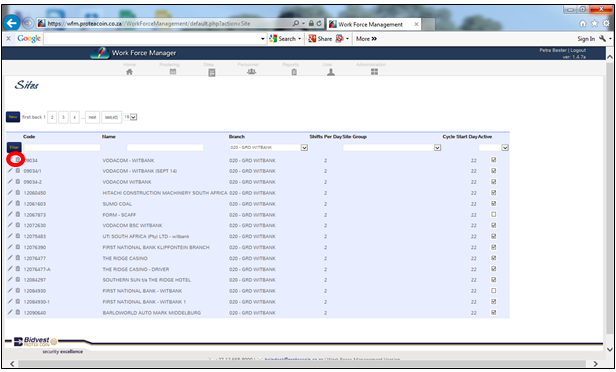616x372 pixels.
Task: Click the New site button
Action: click(13, 117)
